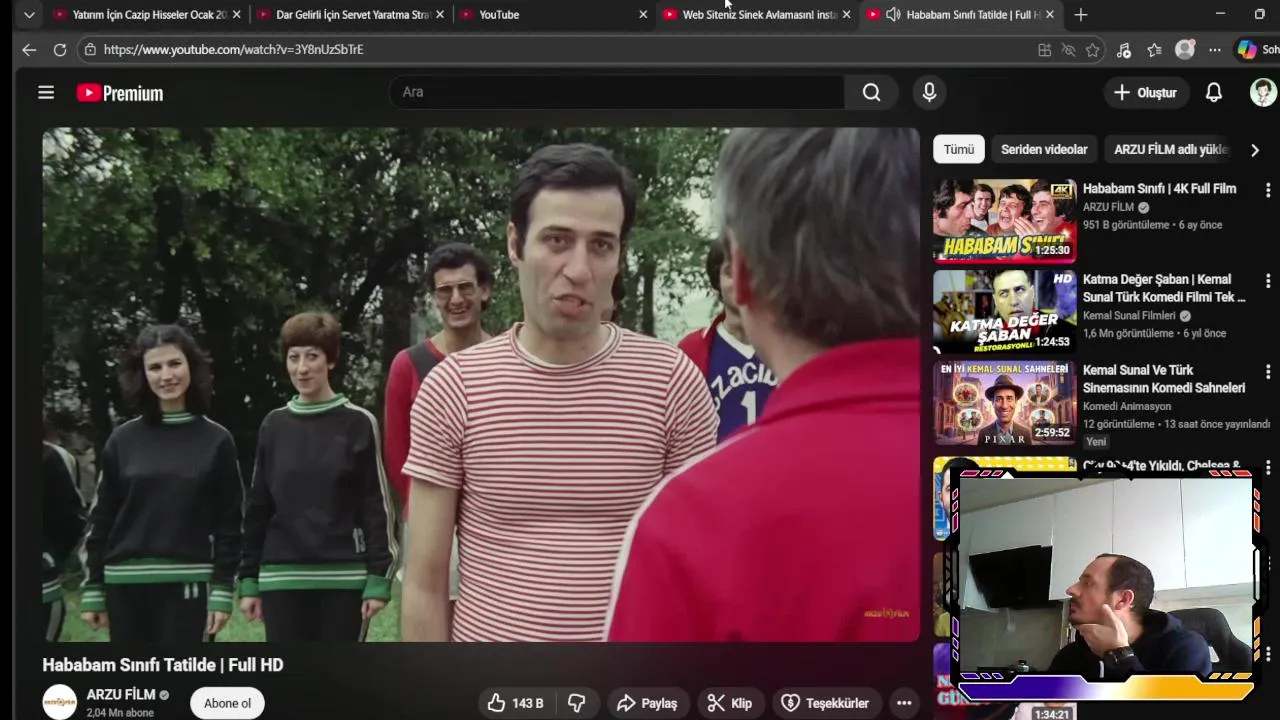The image size is (1280, 720).
Task: Open the browser profile icon
Action: pos(1185,49)
